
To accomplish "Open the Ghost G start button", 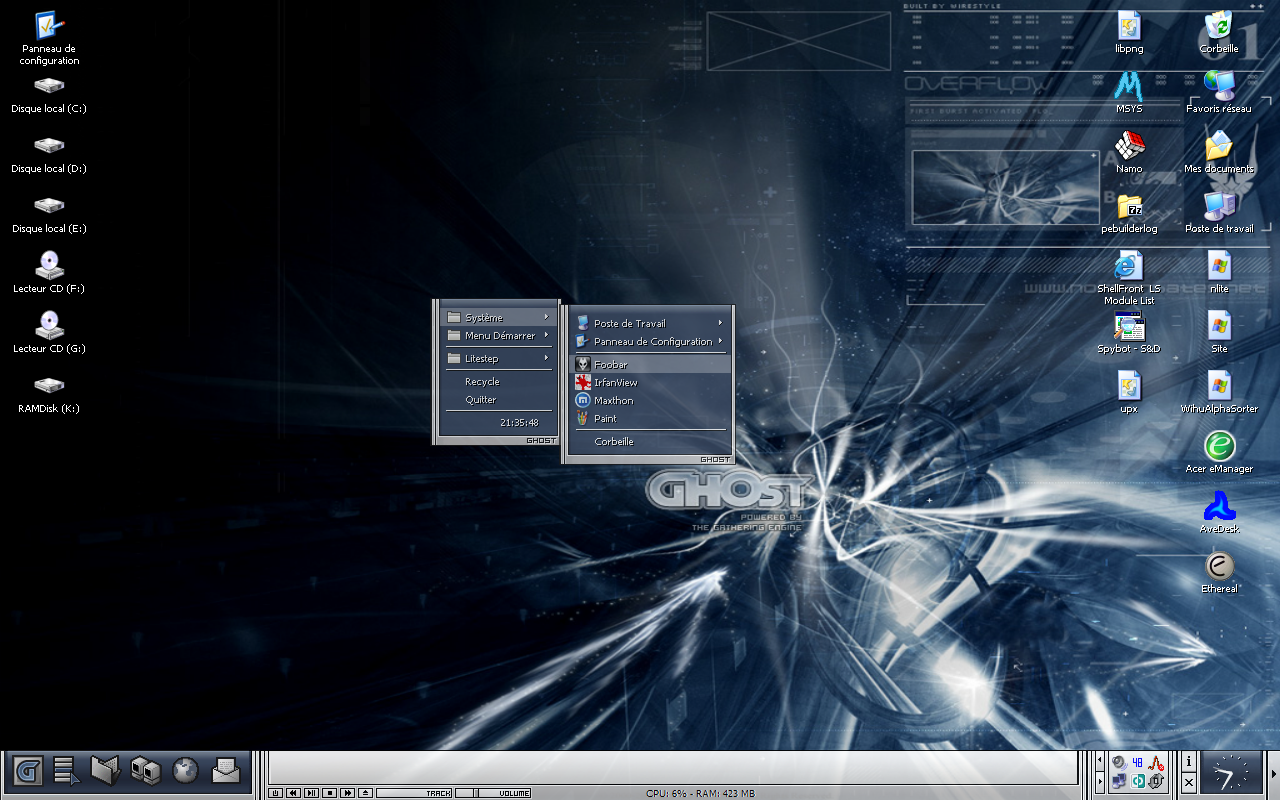I will point(28,771).
